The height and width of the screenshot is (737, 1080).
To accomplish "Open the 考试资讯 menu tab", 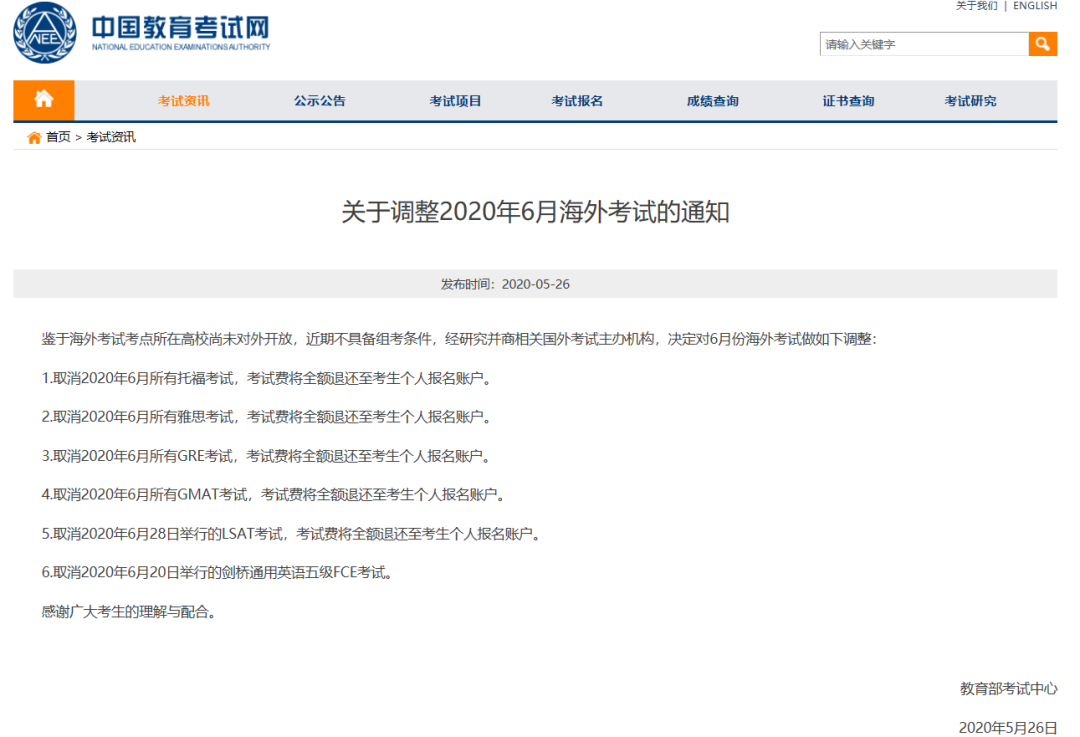I will click(183, 101).
